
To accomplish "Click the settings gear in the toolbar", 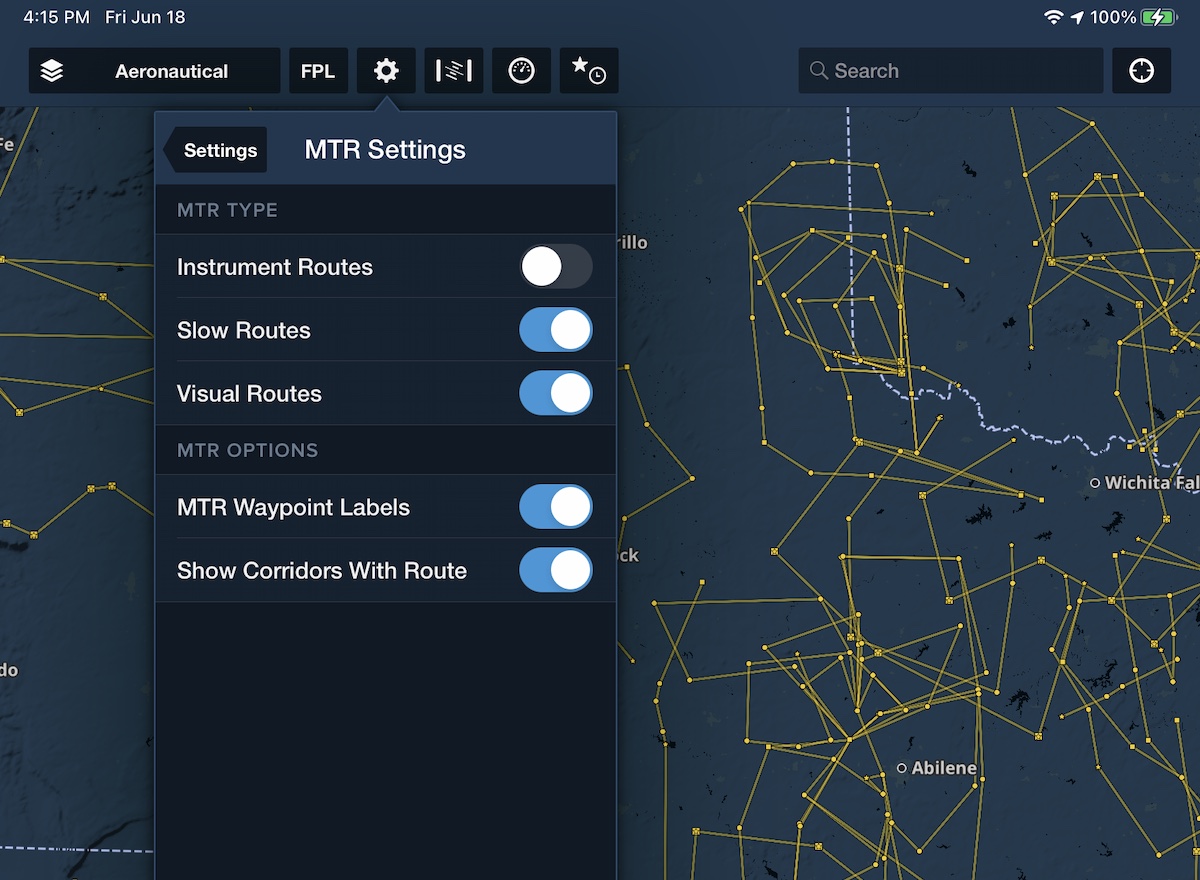I will 386,70.
